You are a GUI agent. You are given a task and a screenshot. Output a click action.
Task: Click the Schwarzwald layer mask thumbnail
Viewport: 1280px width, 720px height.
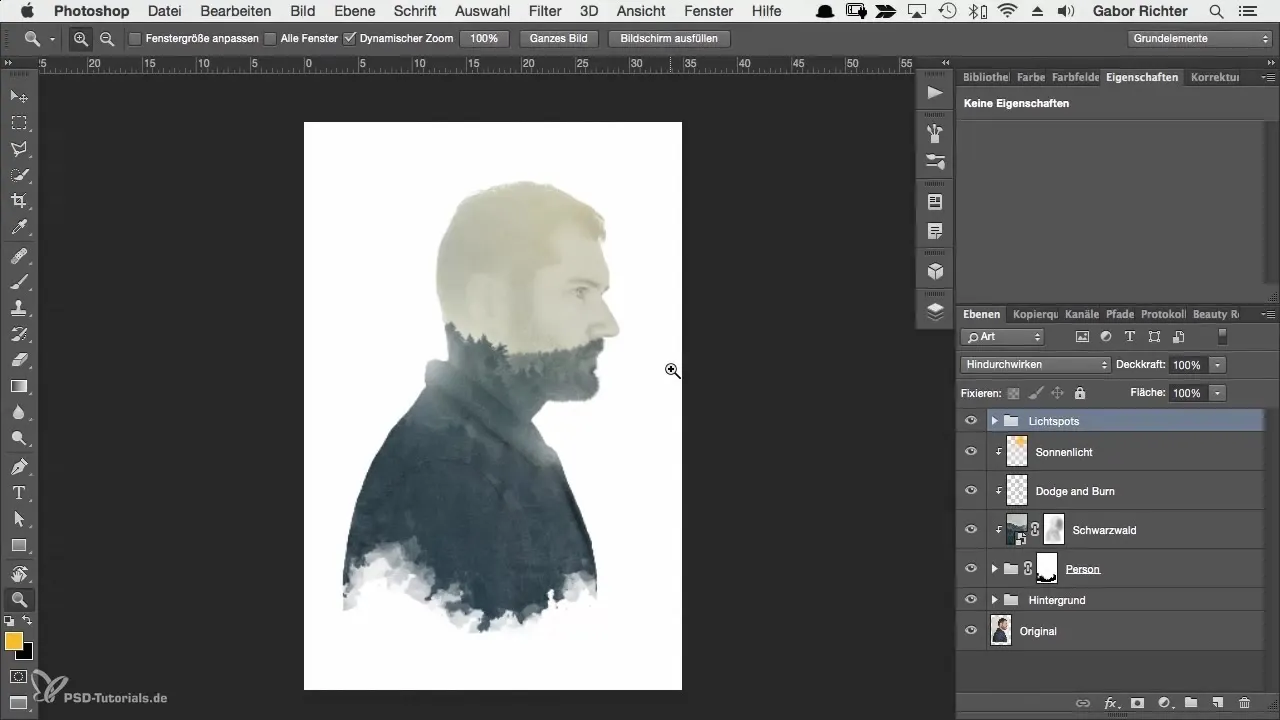pyautogui.click(x=1053, y=530)
